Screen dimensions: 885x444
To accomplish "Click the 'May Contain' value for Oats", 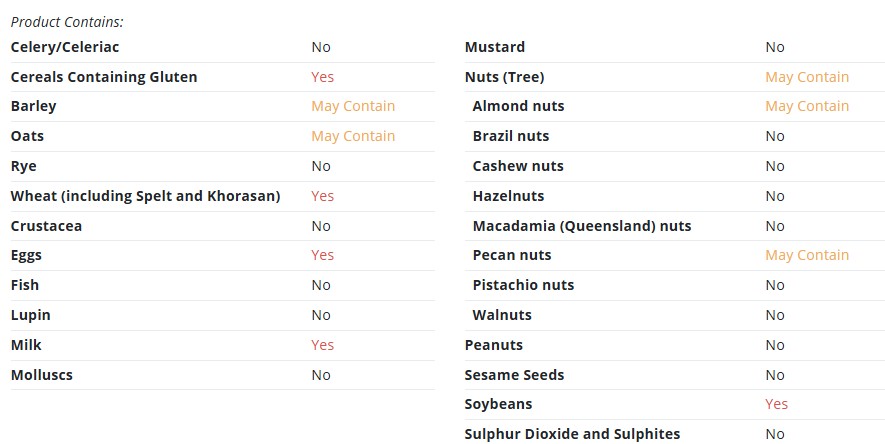I will coord(353,136).
